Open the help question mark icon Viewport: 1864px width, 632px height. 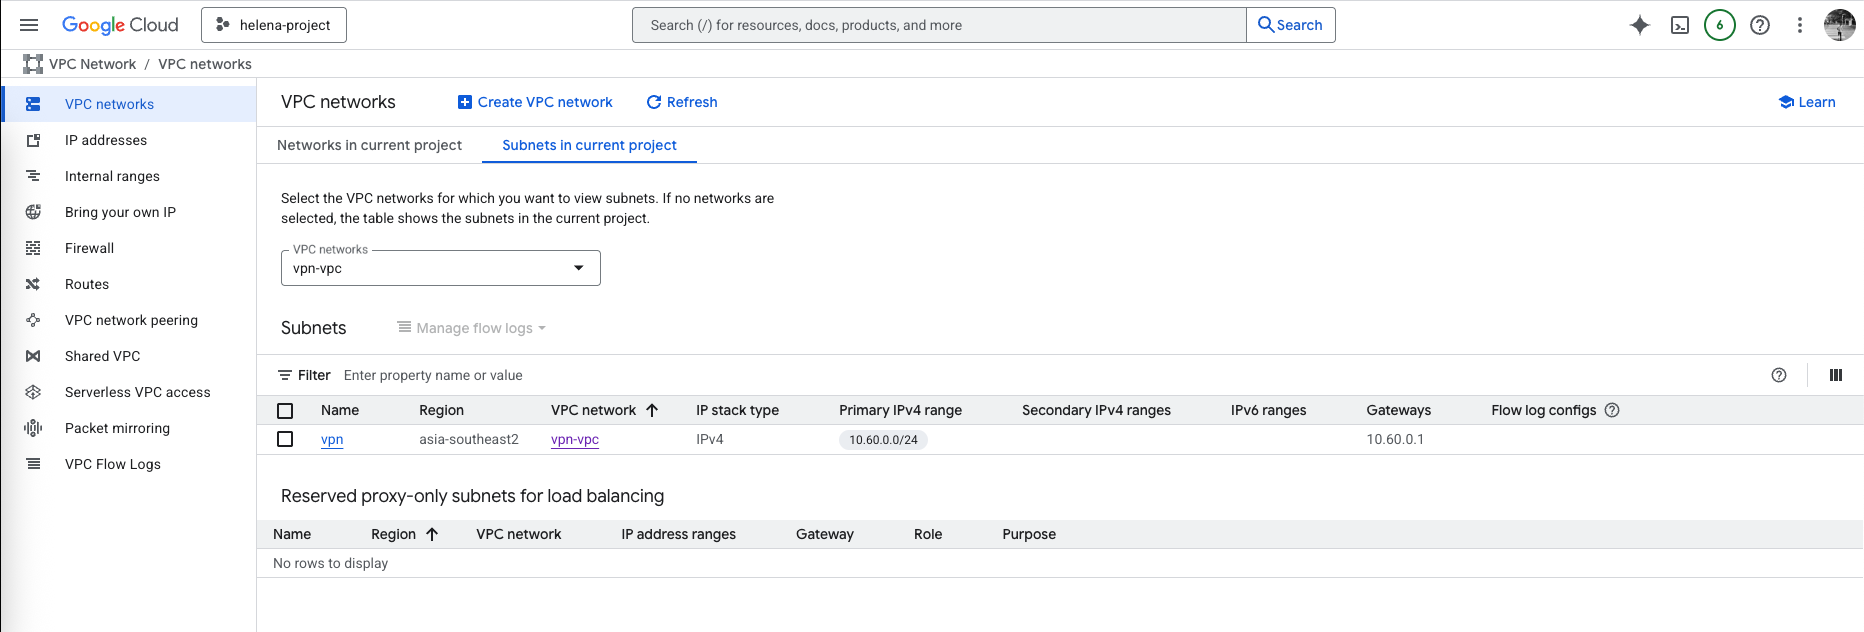click(x=1760, y=25)
